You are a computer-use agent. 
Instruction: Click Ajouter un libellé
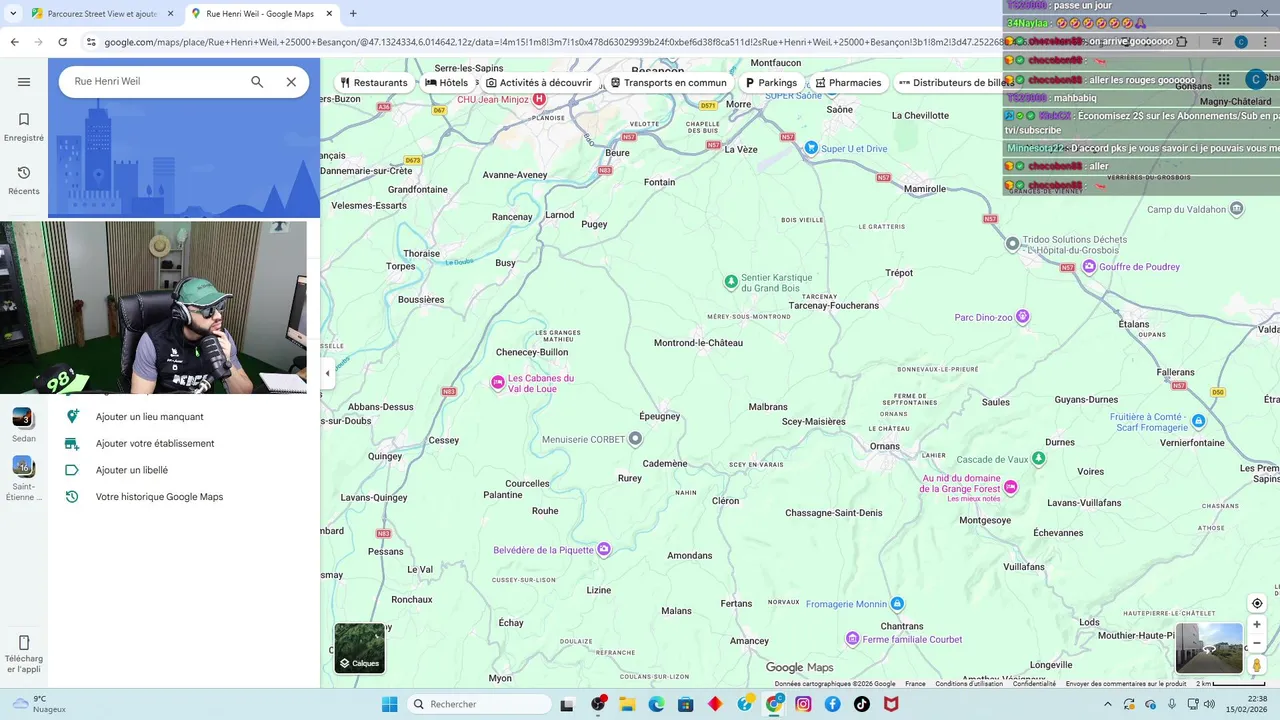point(131,470)
